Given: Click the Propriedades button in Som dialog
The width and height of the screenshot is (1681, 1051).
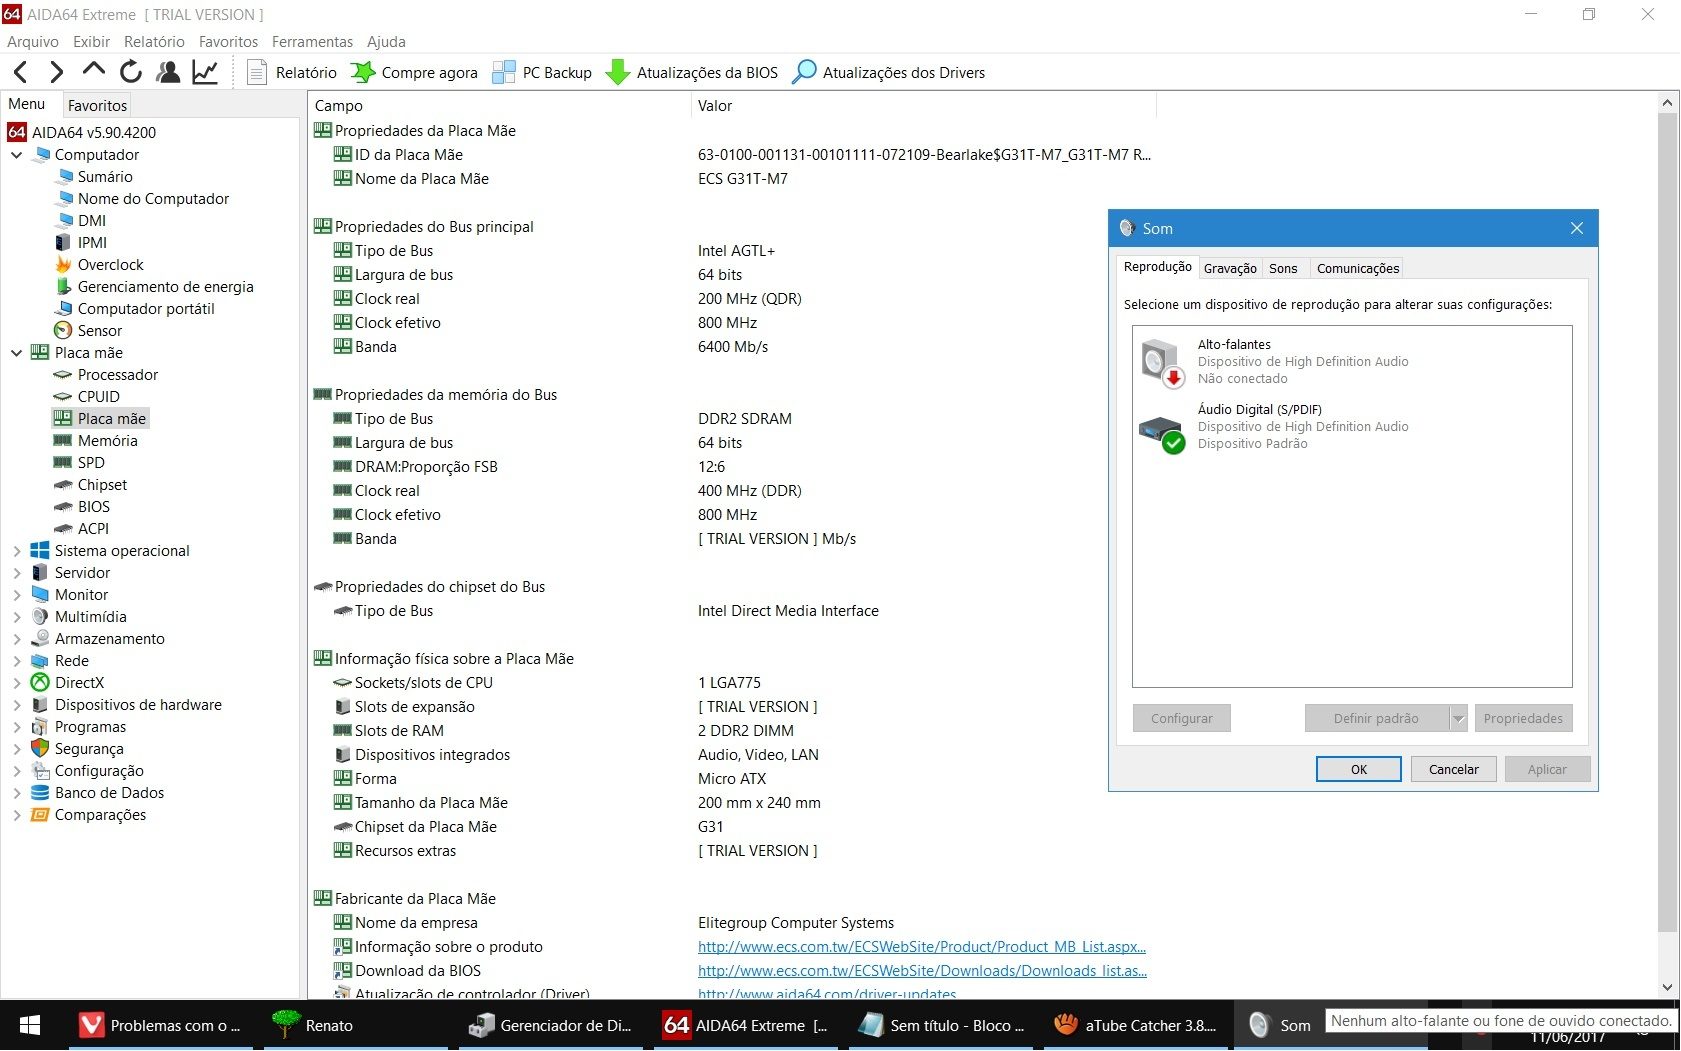Looking at the screenshot, I should [1523, 718].
